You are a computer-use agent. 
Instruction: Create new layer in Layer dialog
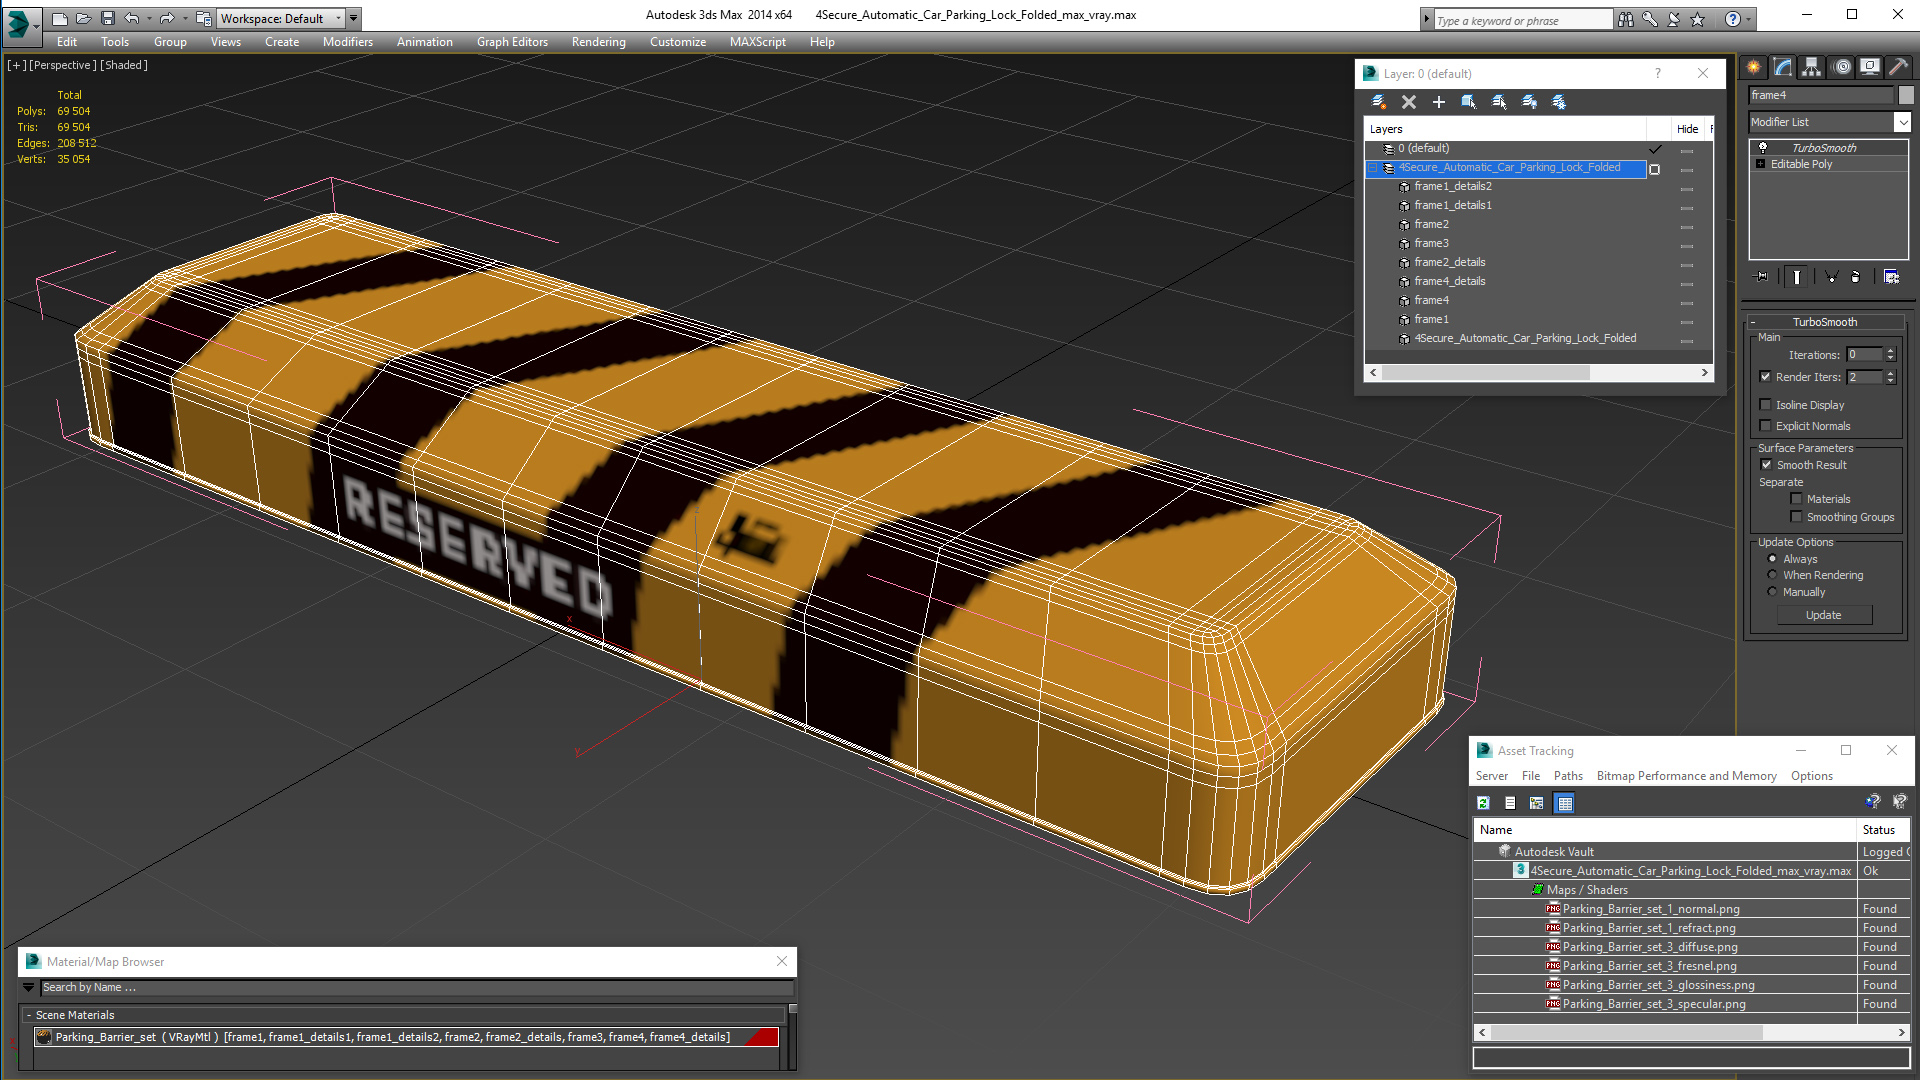[x=1379, y=102]
